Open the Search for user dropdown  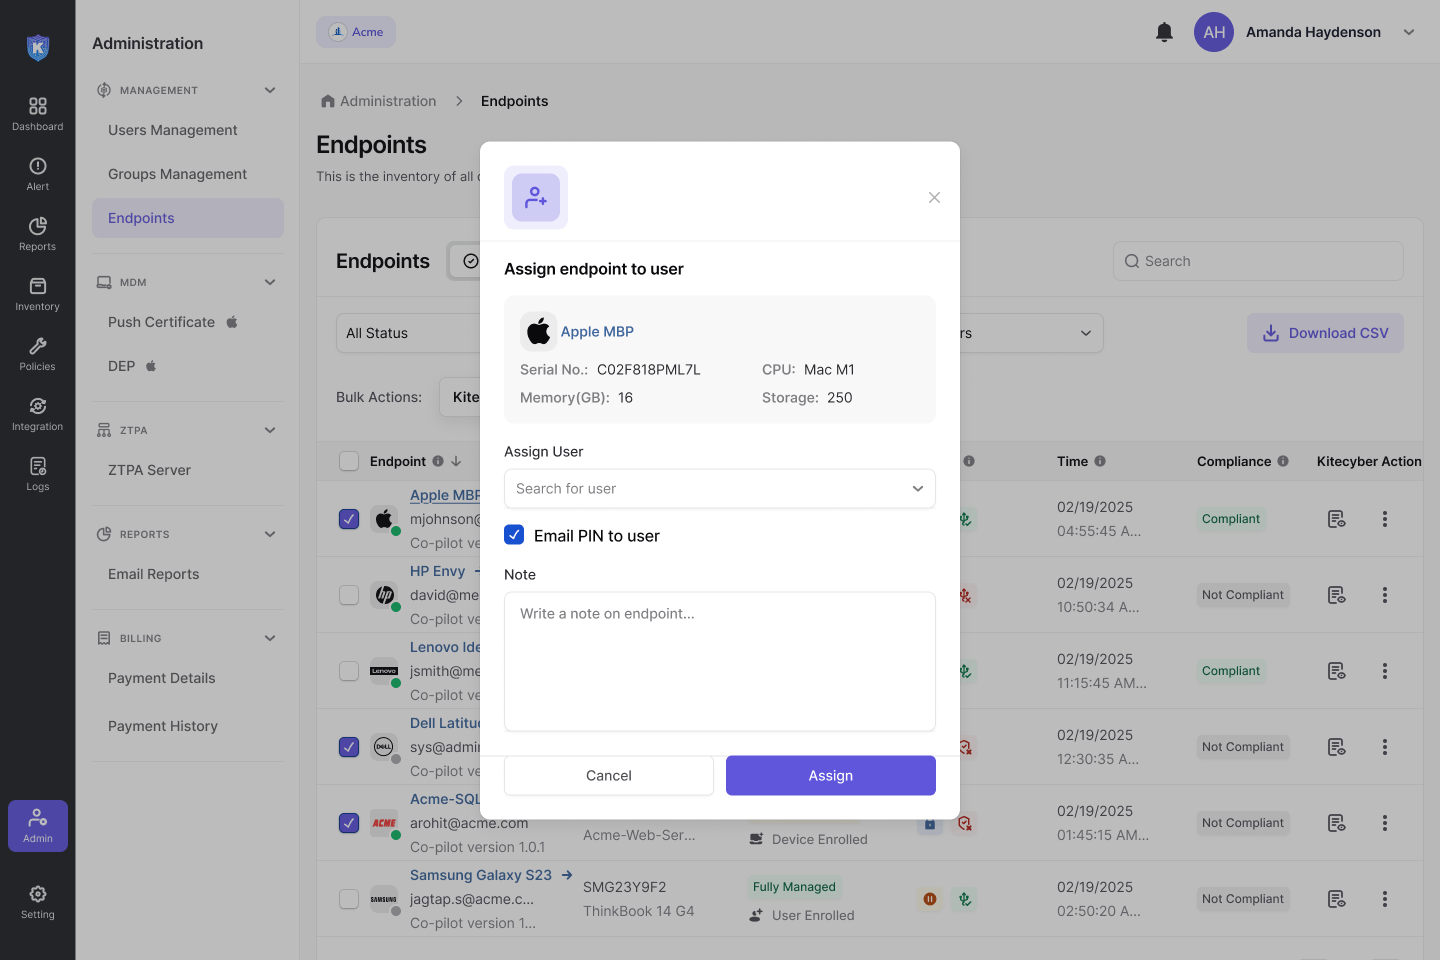[719, 489]
